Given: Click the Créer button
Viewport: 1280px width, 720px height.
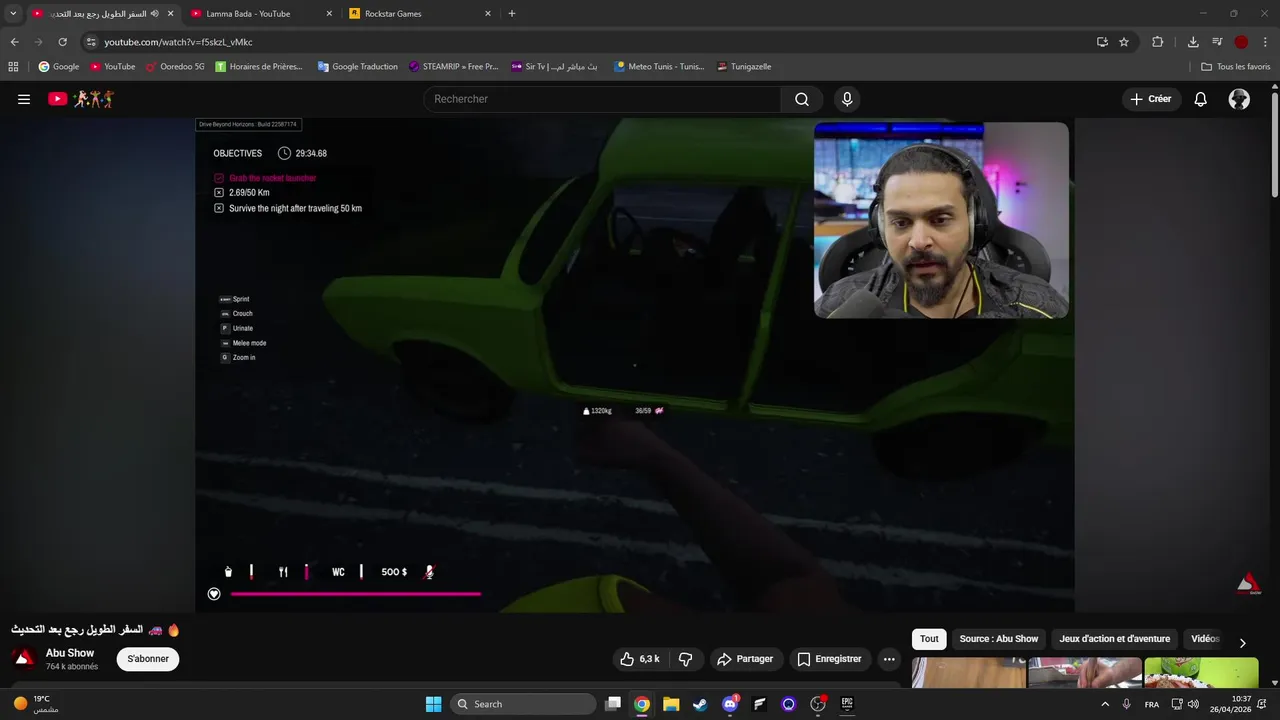Looking at the screenshot, I should 1150,99.
